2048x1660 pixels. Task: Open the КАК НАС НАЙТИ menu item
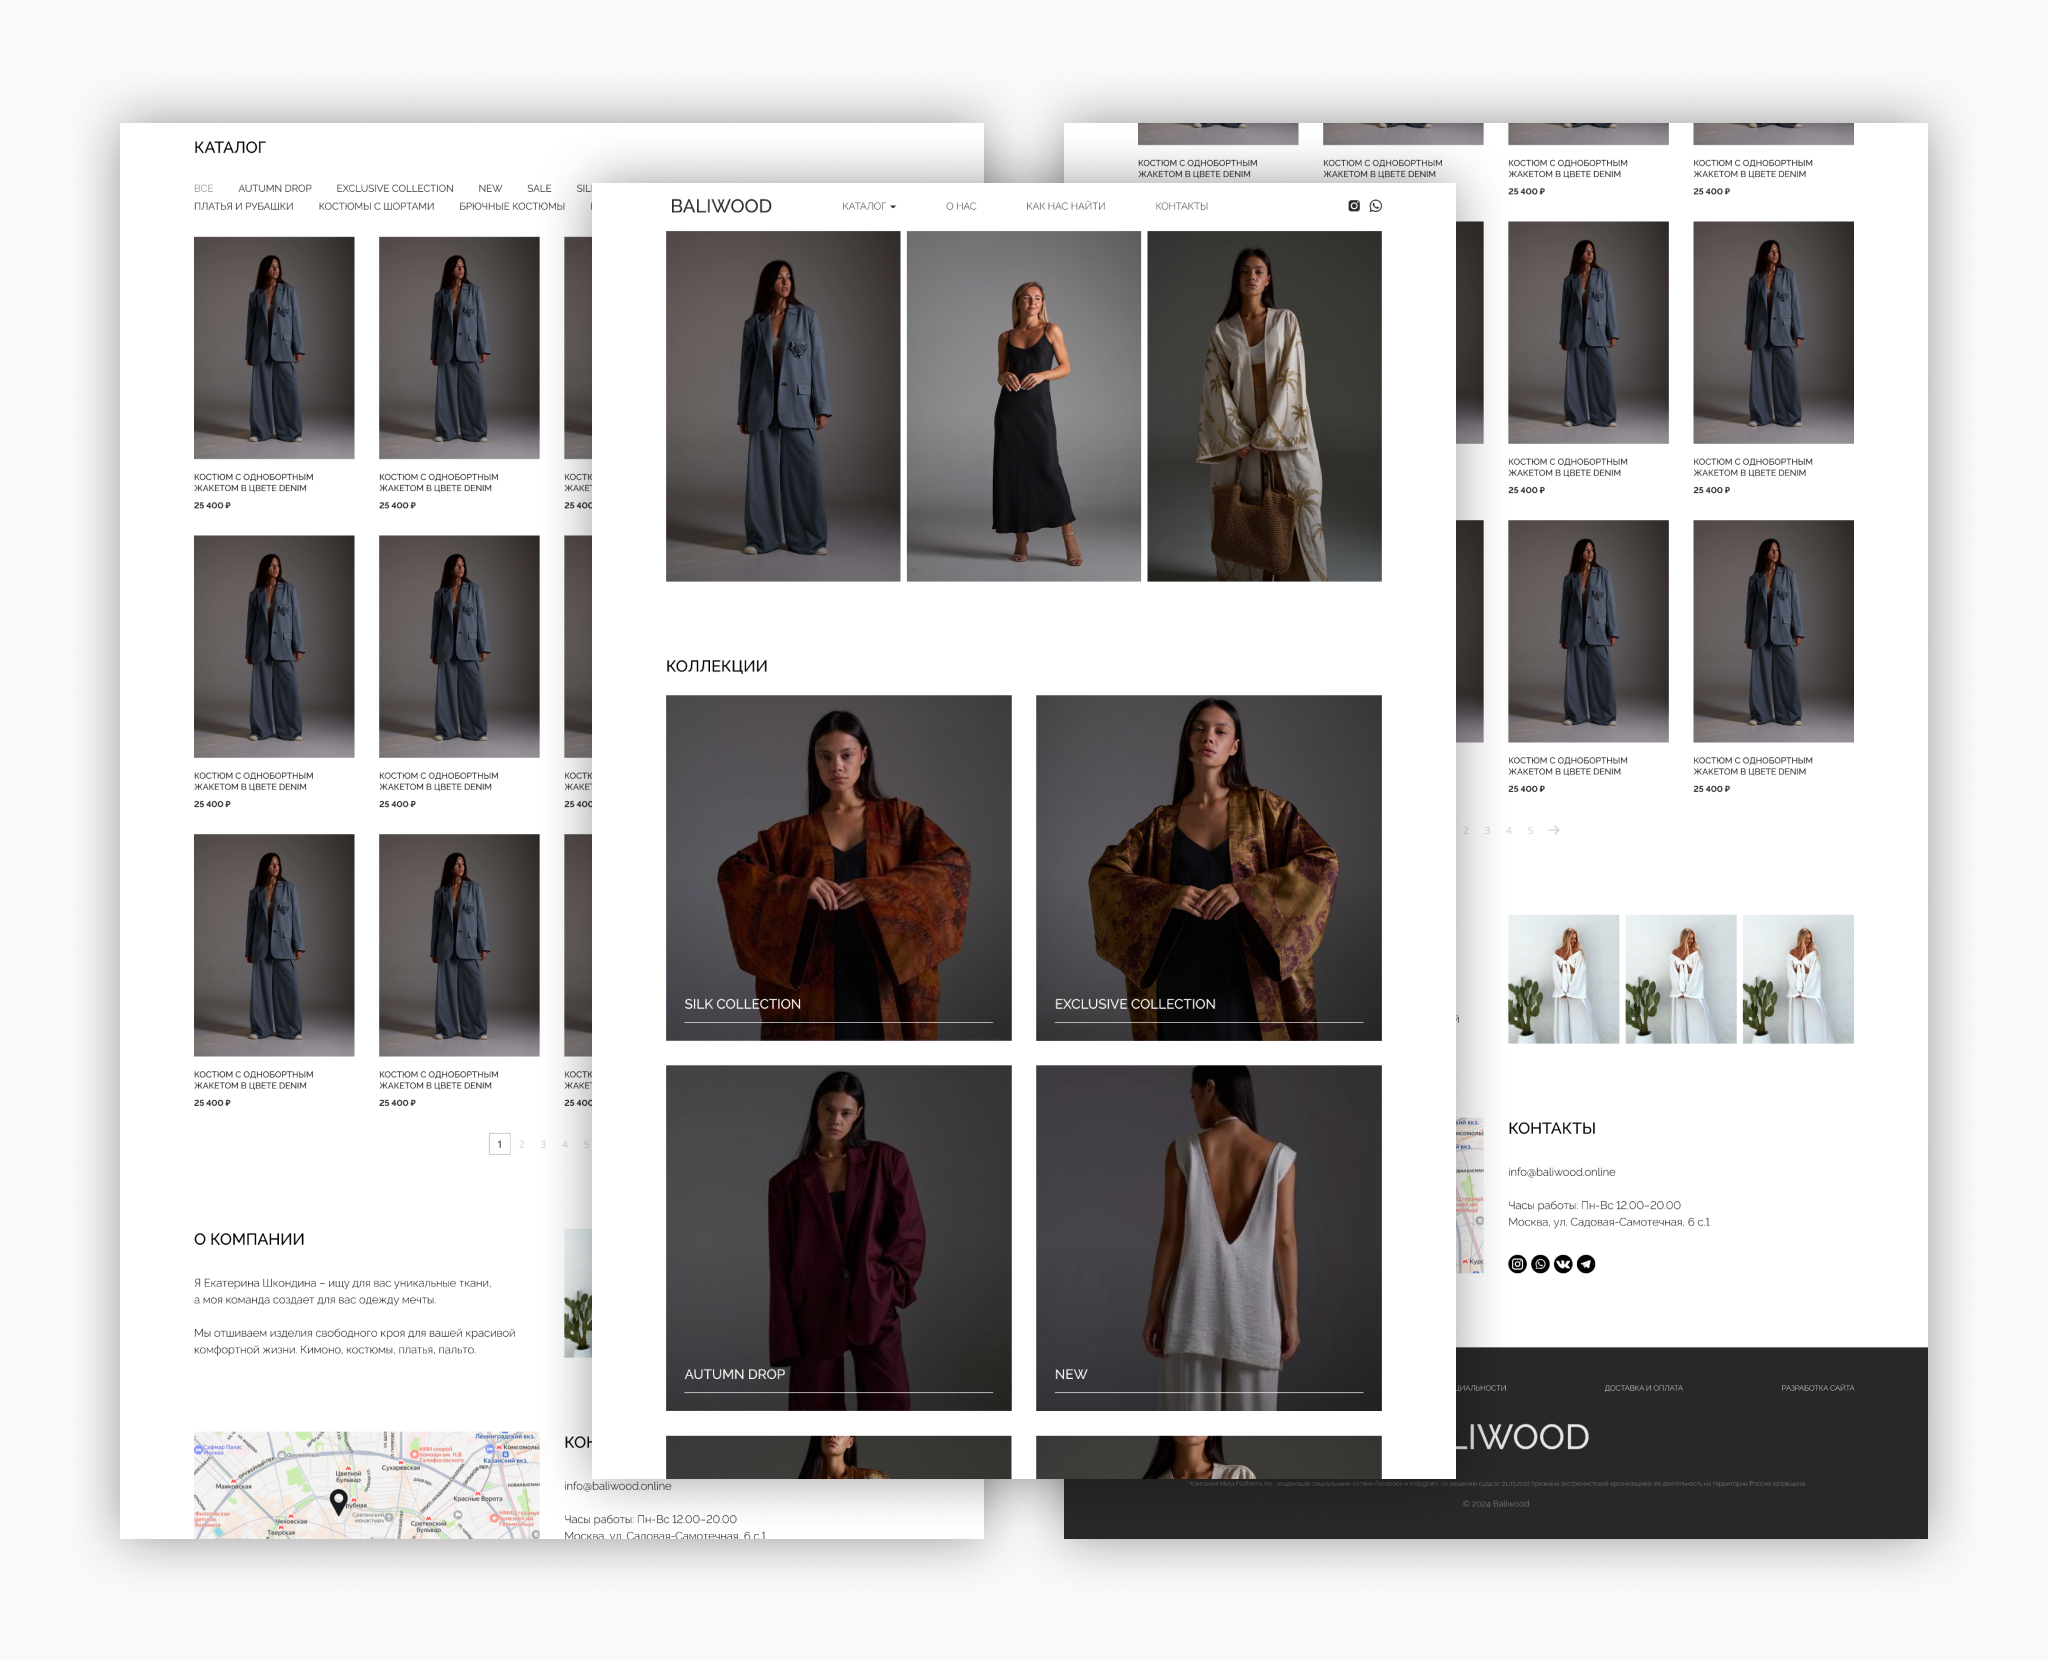(x=1065, y=206)
